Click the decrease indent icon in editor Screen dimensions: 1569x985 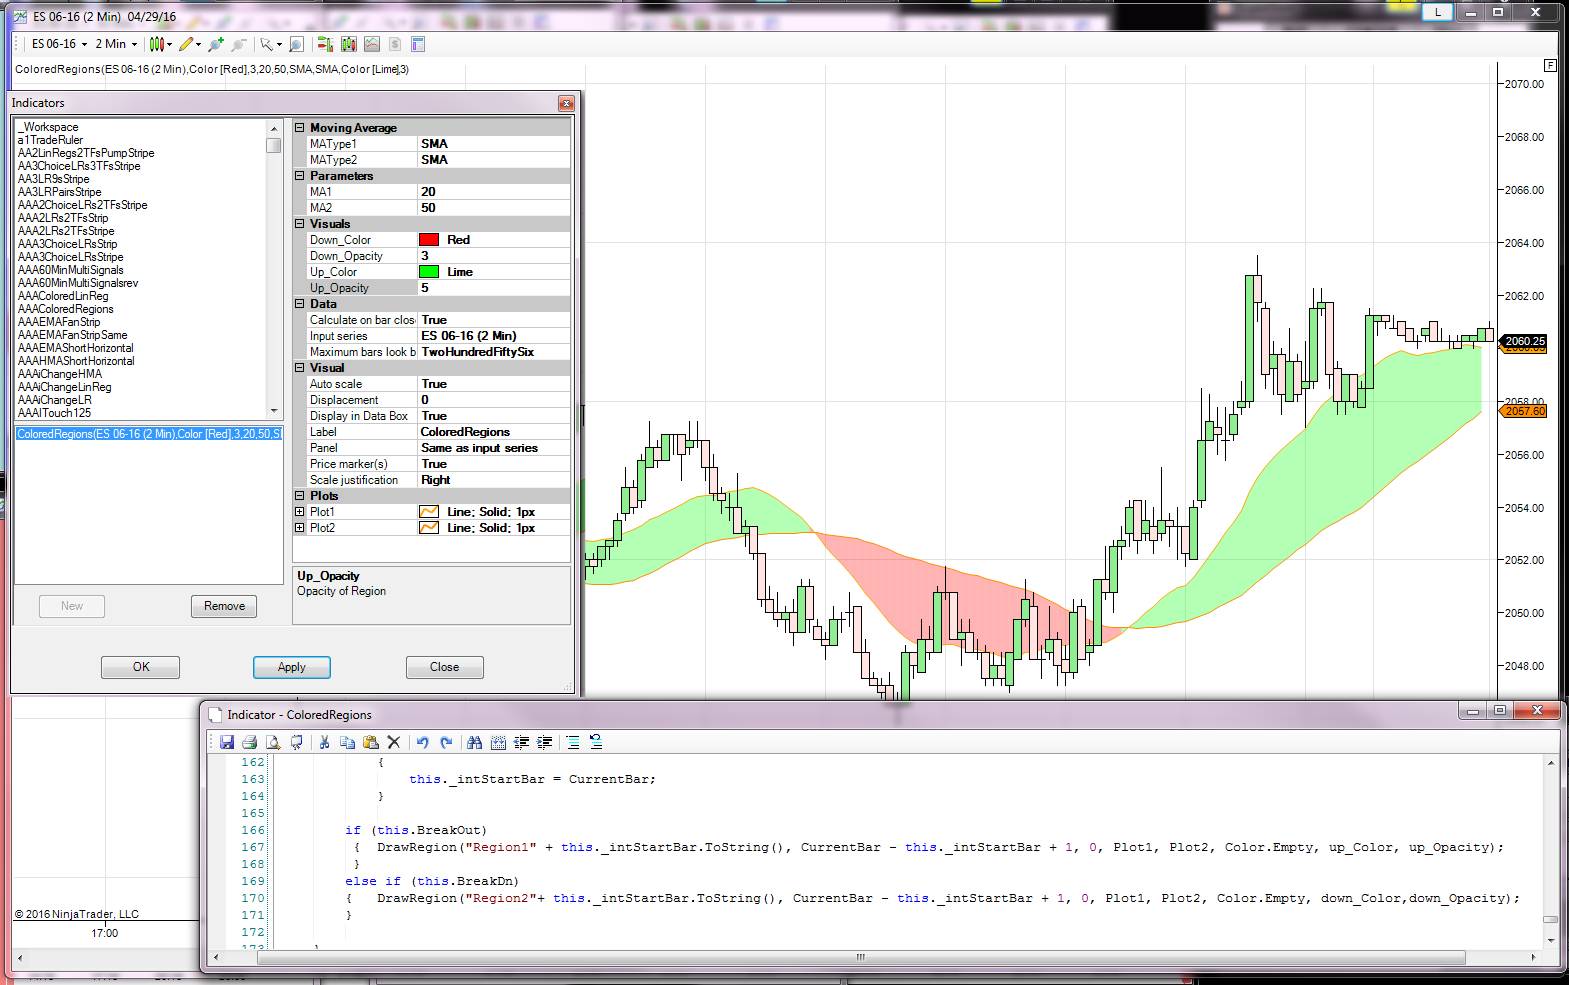click(521, 742)
